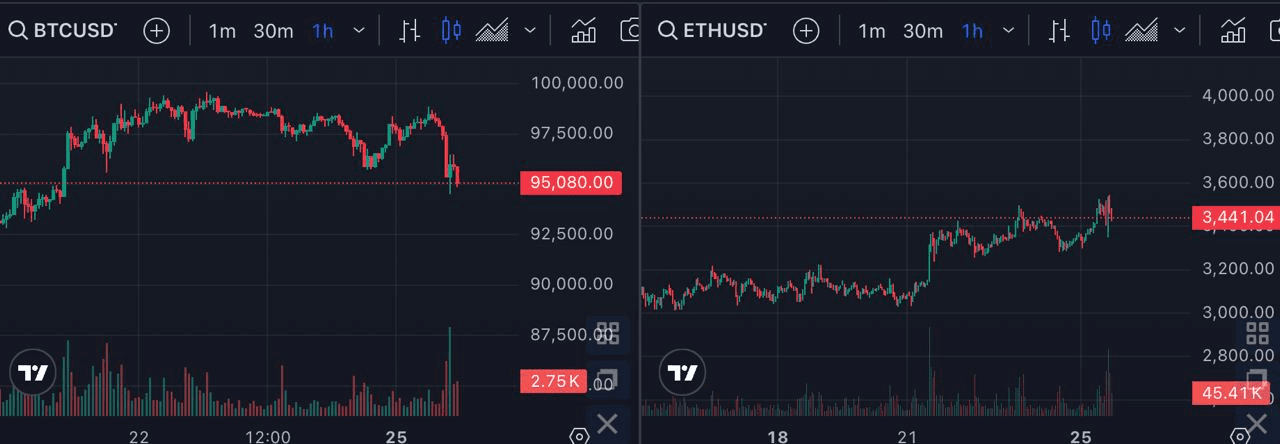Click the BTCUSD symbol search
This screenshot has height=444, width=1280.
(62, 30)
